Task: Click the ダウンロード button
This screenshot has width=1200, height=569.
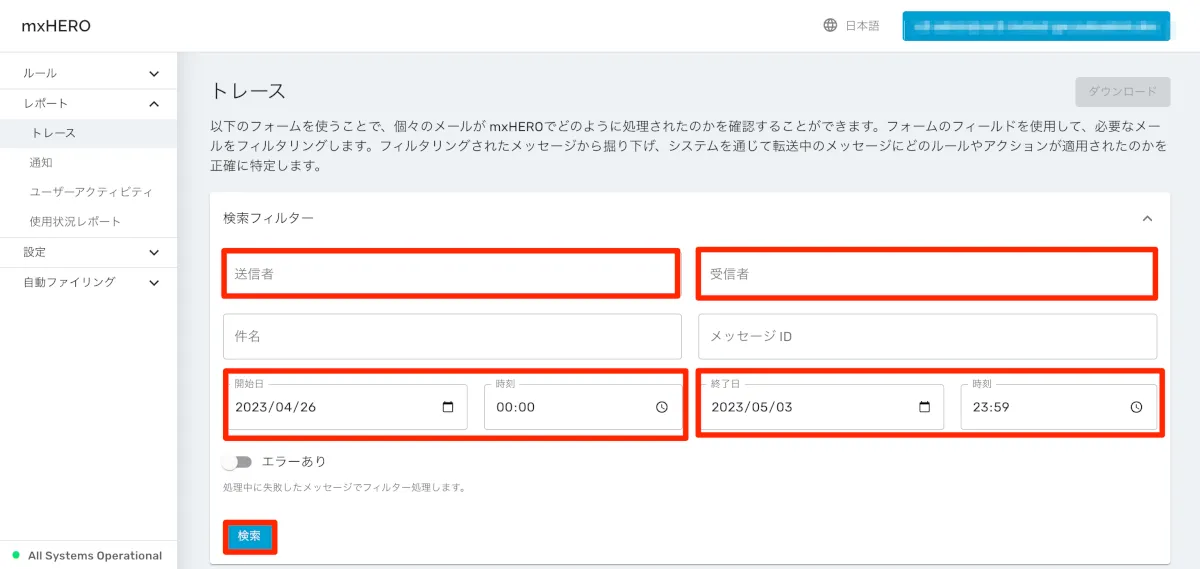Action: point(1122,91)
